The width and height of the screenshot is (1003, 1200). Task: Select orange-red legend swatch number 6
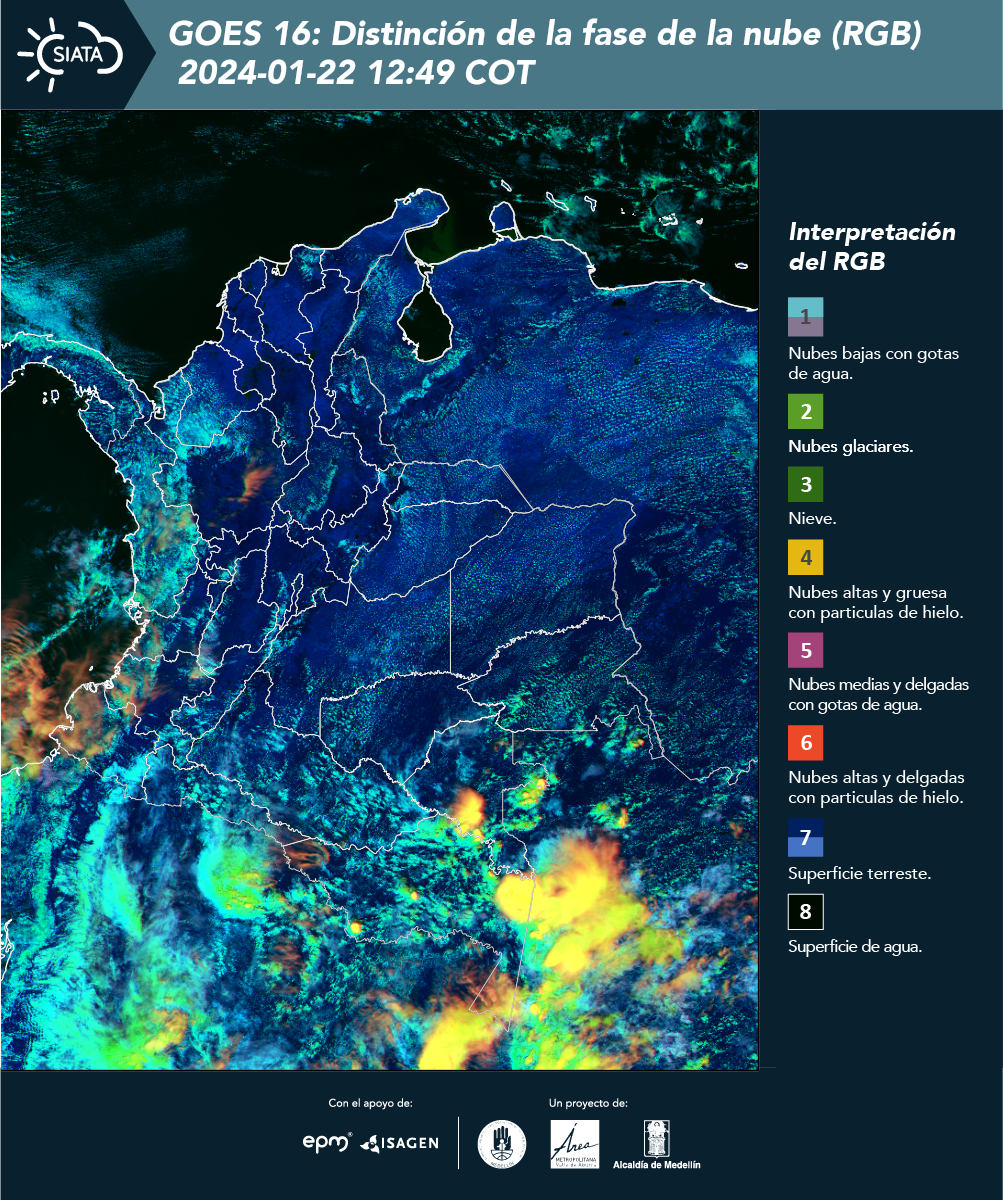coord(806,743)
